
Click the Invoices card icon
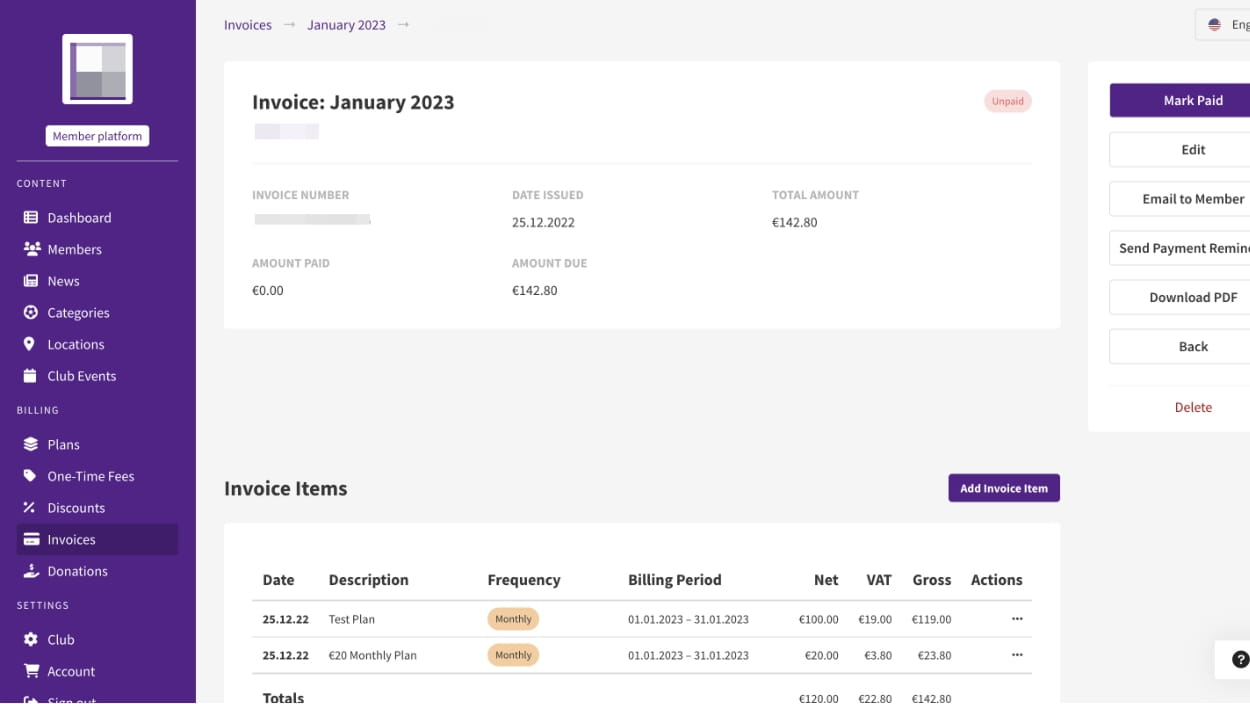(x=31, y=539)
